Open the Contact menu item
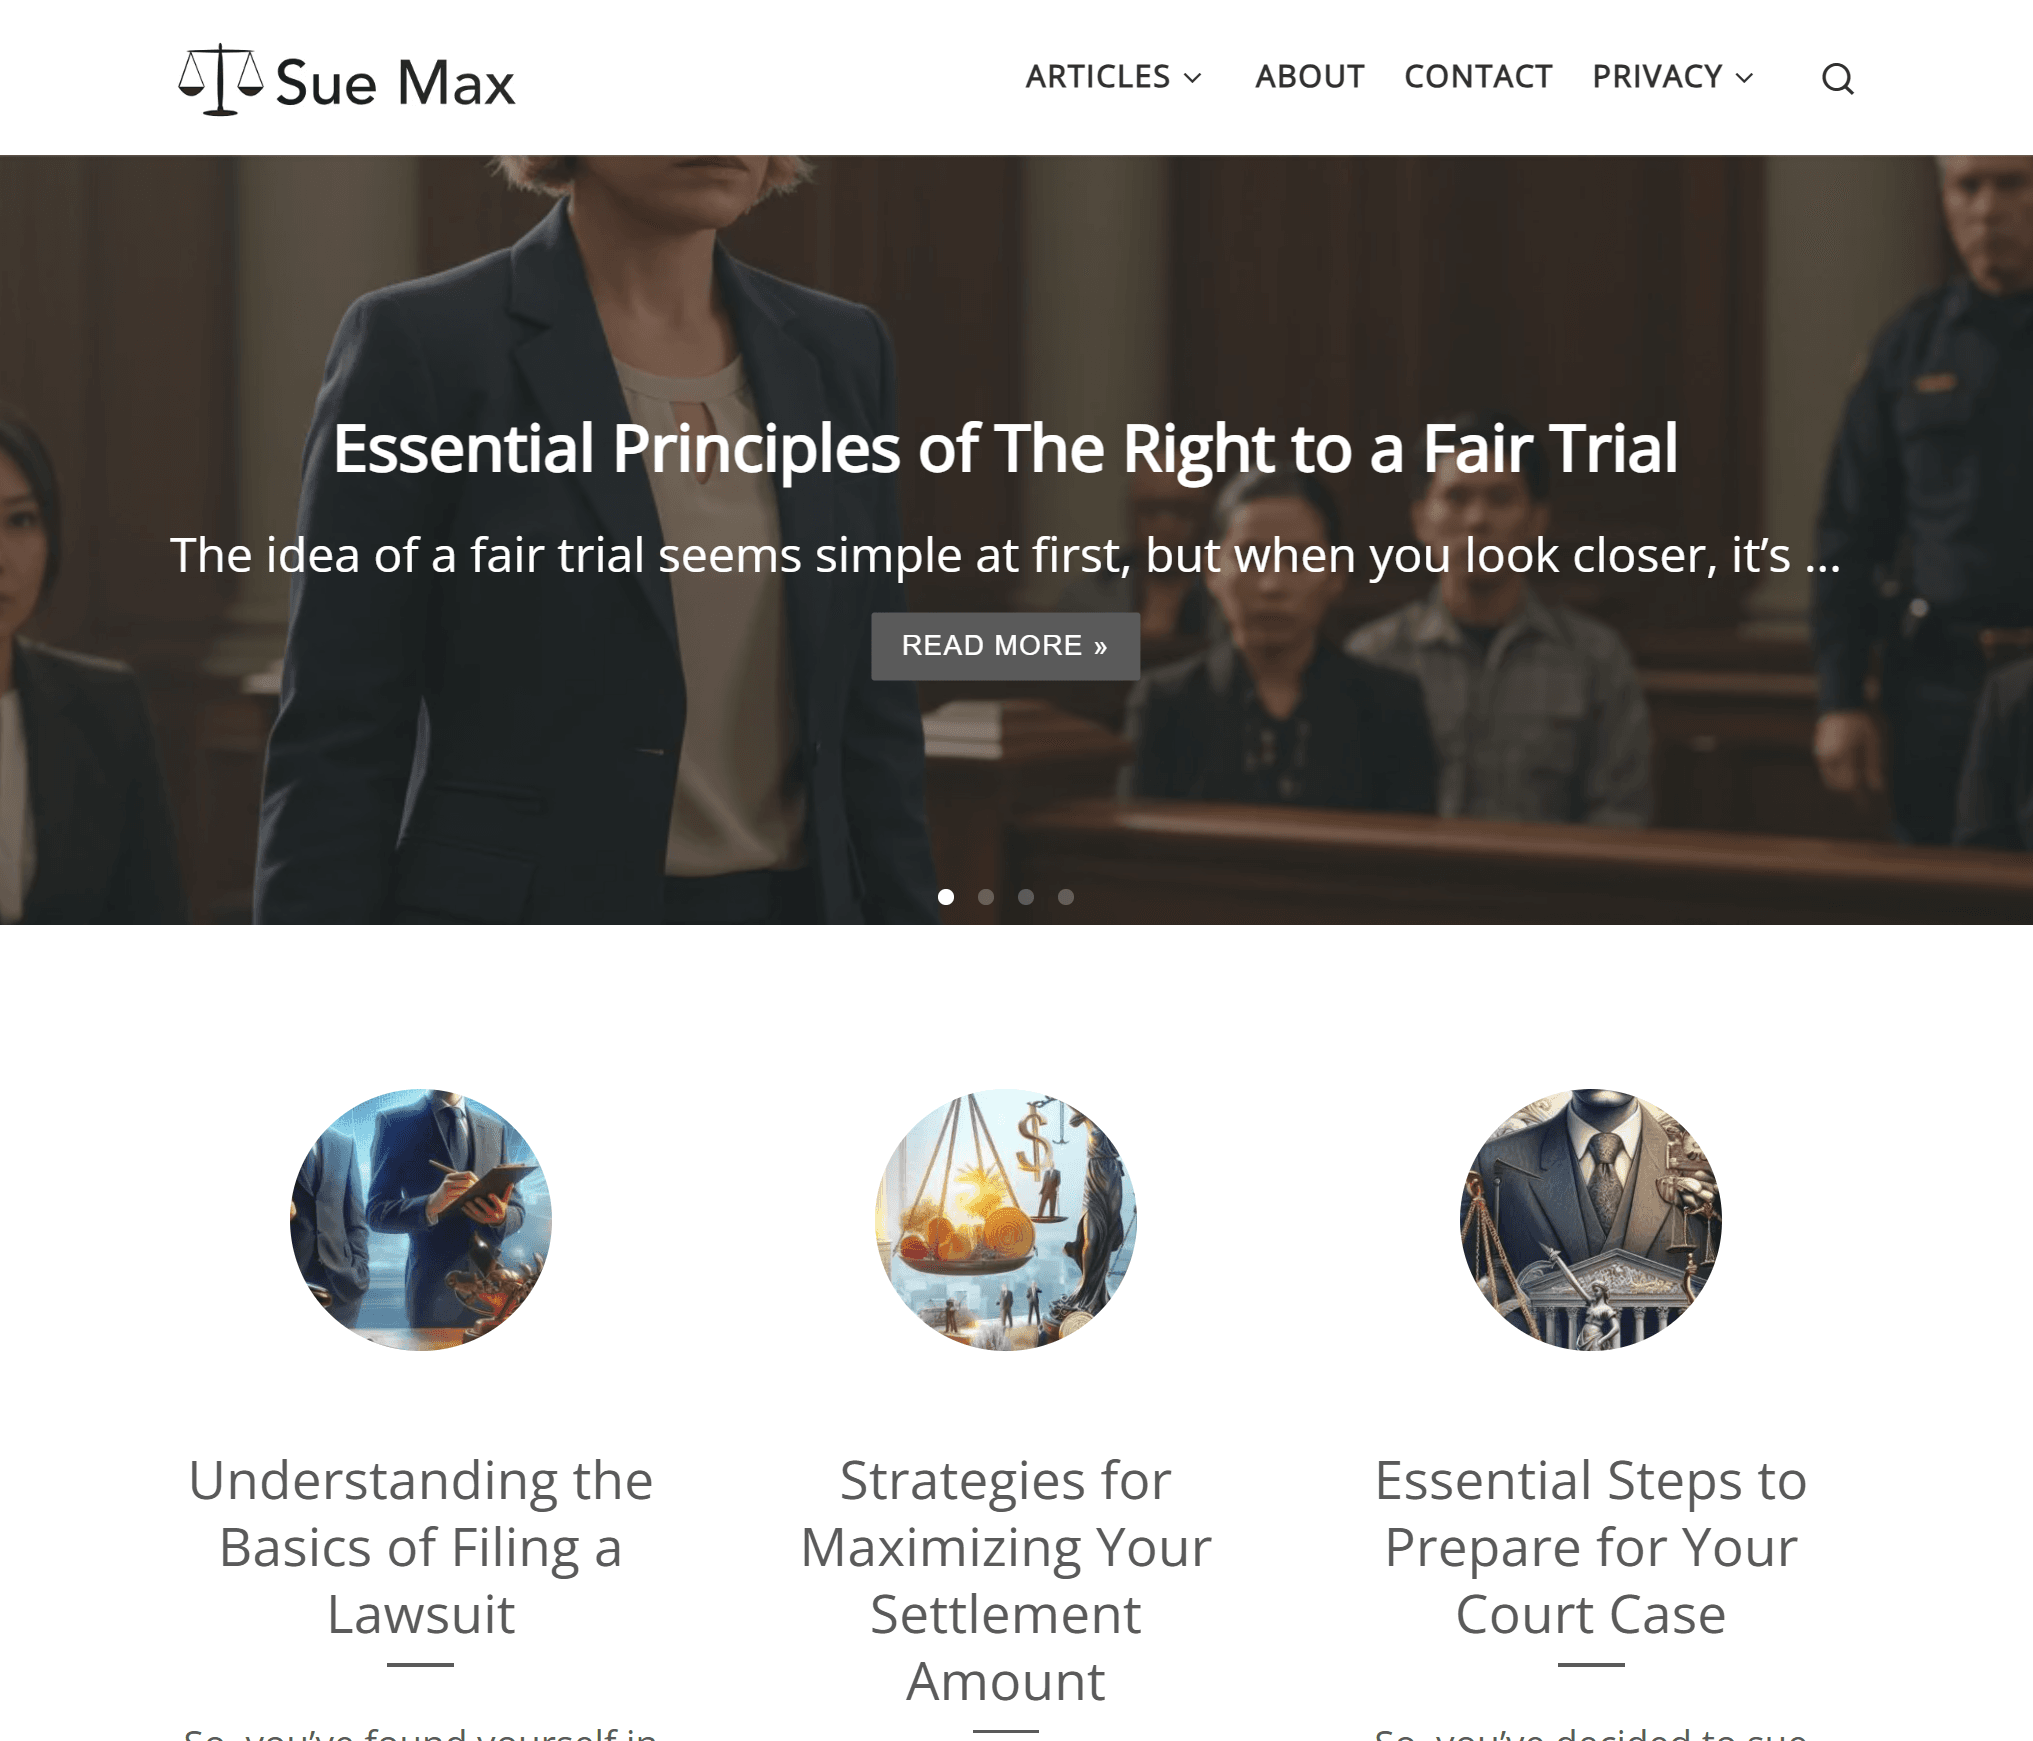Screen dimensions: 2033x1741 click(1478, 77)
